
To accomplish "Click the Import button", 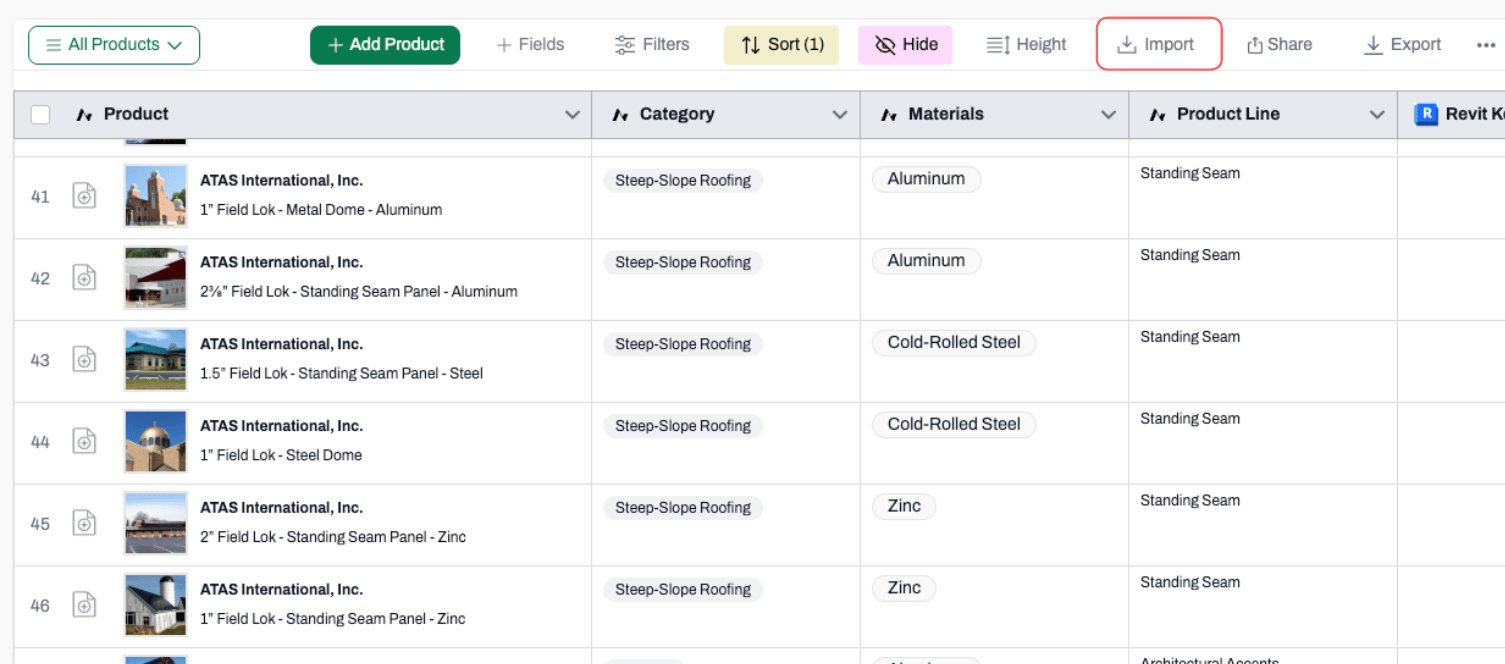I will point(1159,44).
